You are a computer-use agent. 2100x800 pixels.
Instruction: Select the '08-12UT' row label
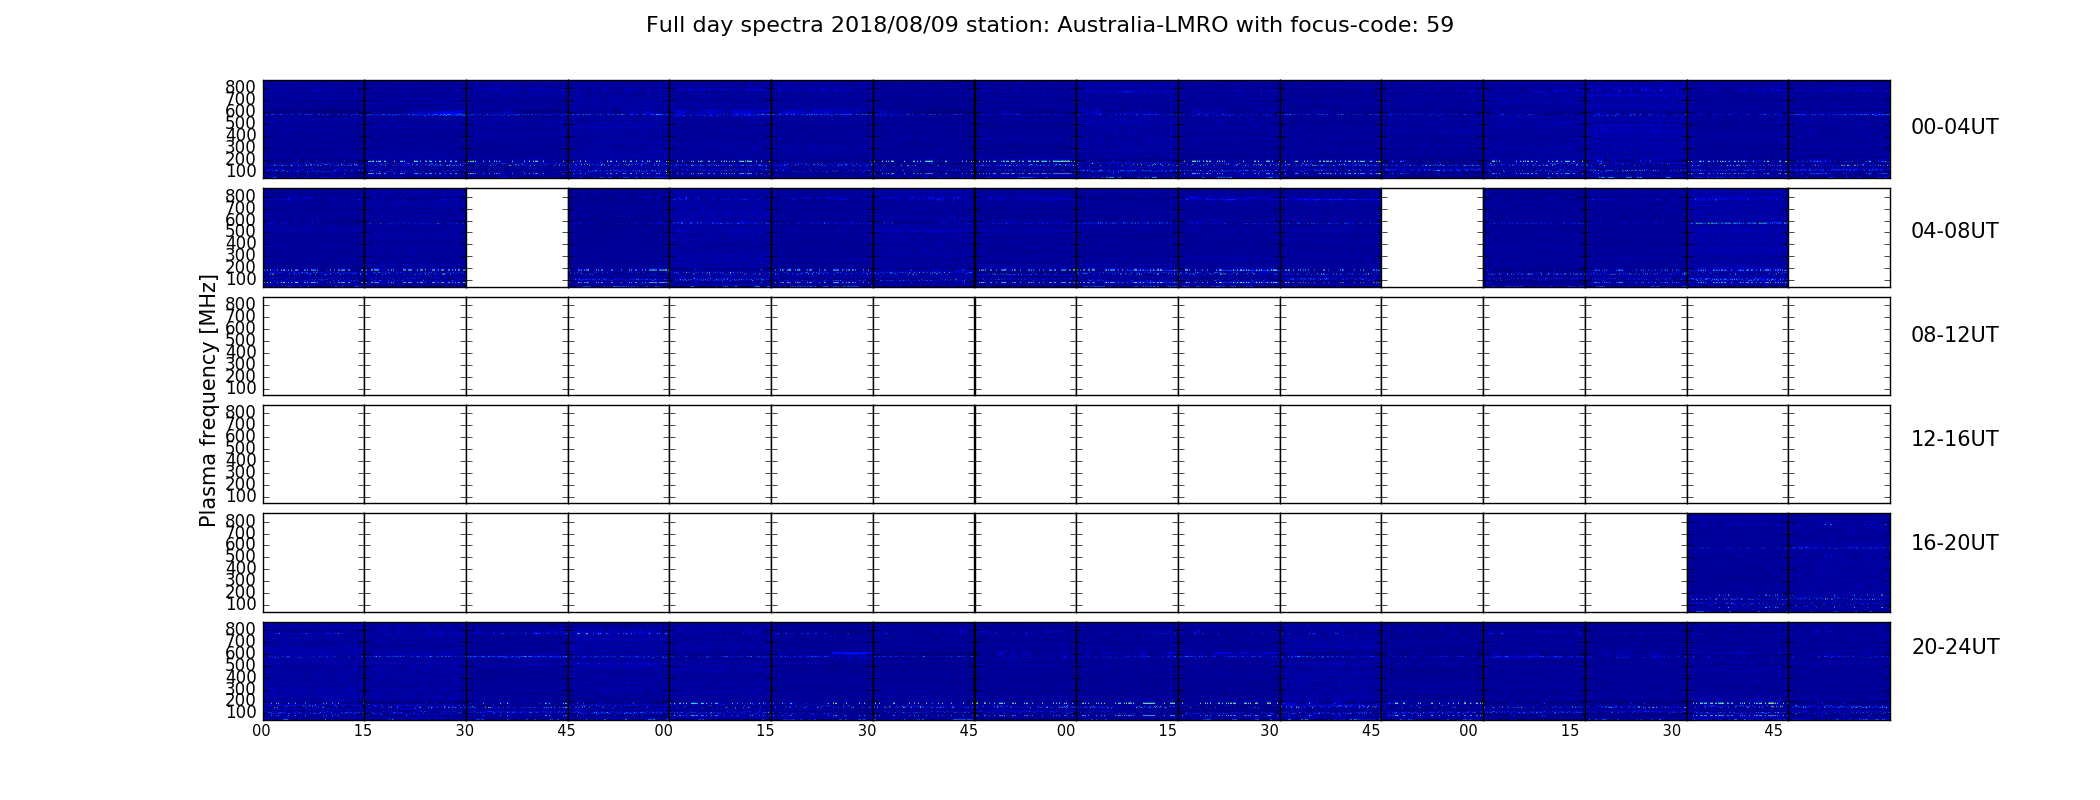[1954, 335]
